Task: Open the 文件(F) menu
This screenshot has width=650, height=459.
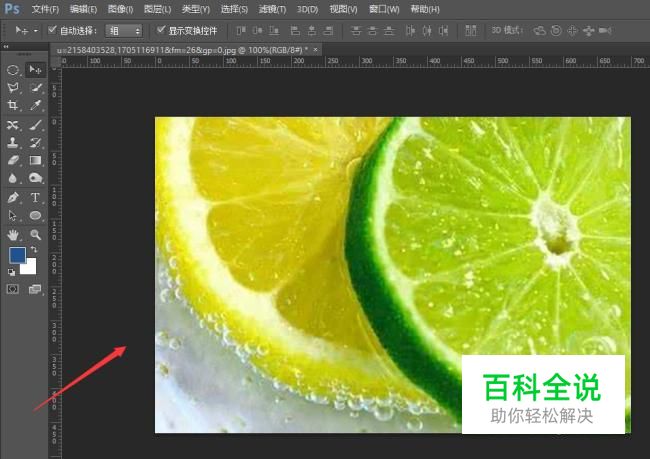Action: coord(45,9)
